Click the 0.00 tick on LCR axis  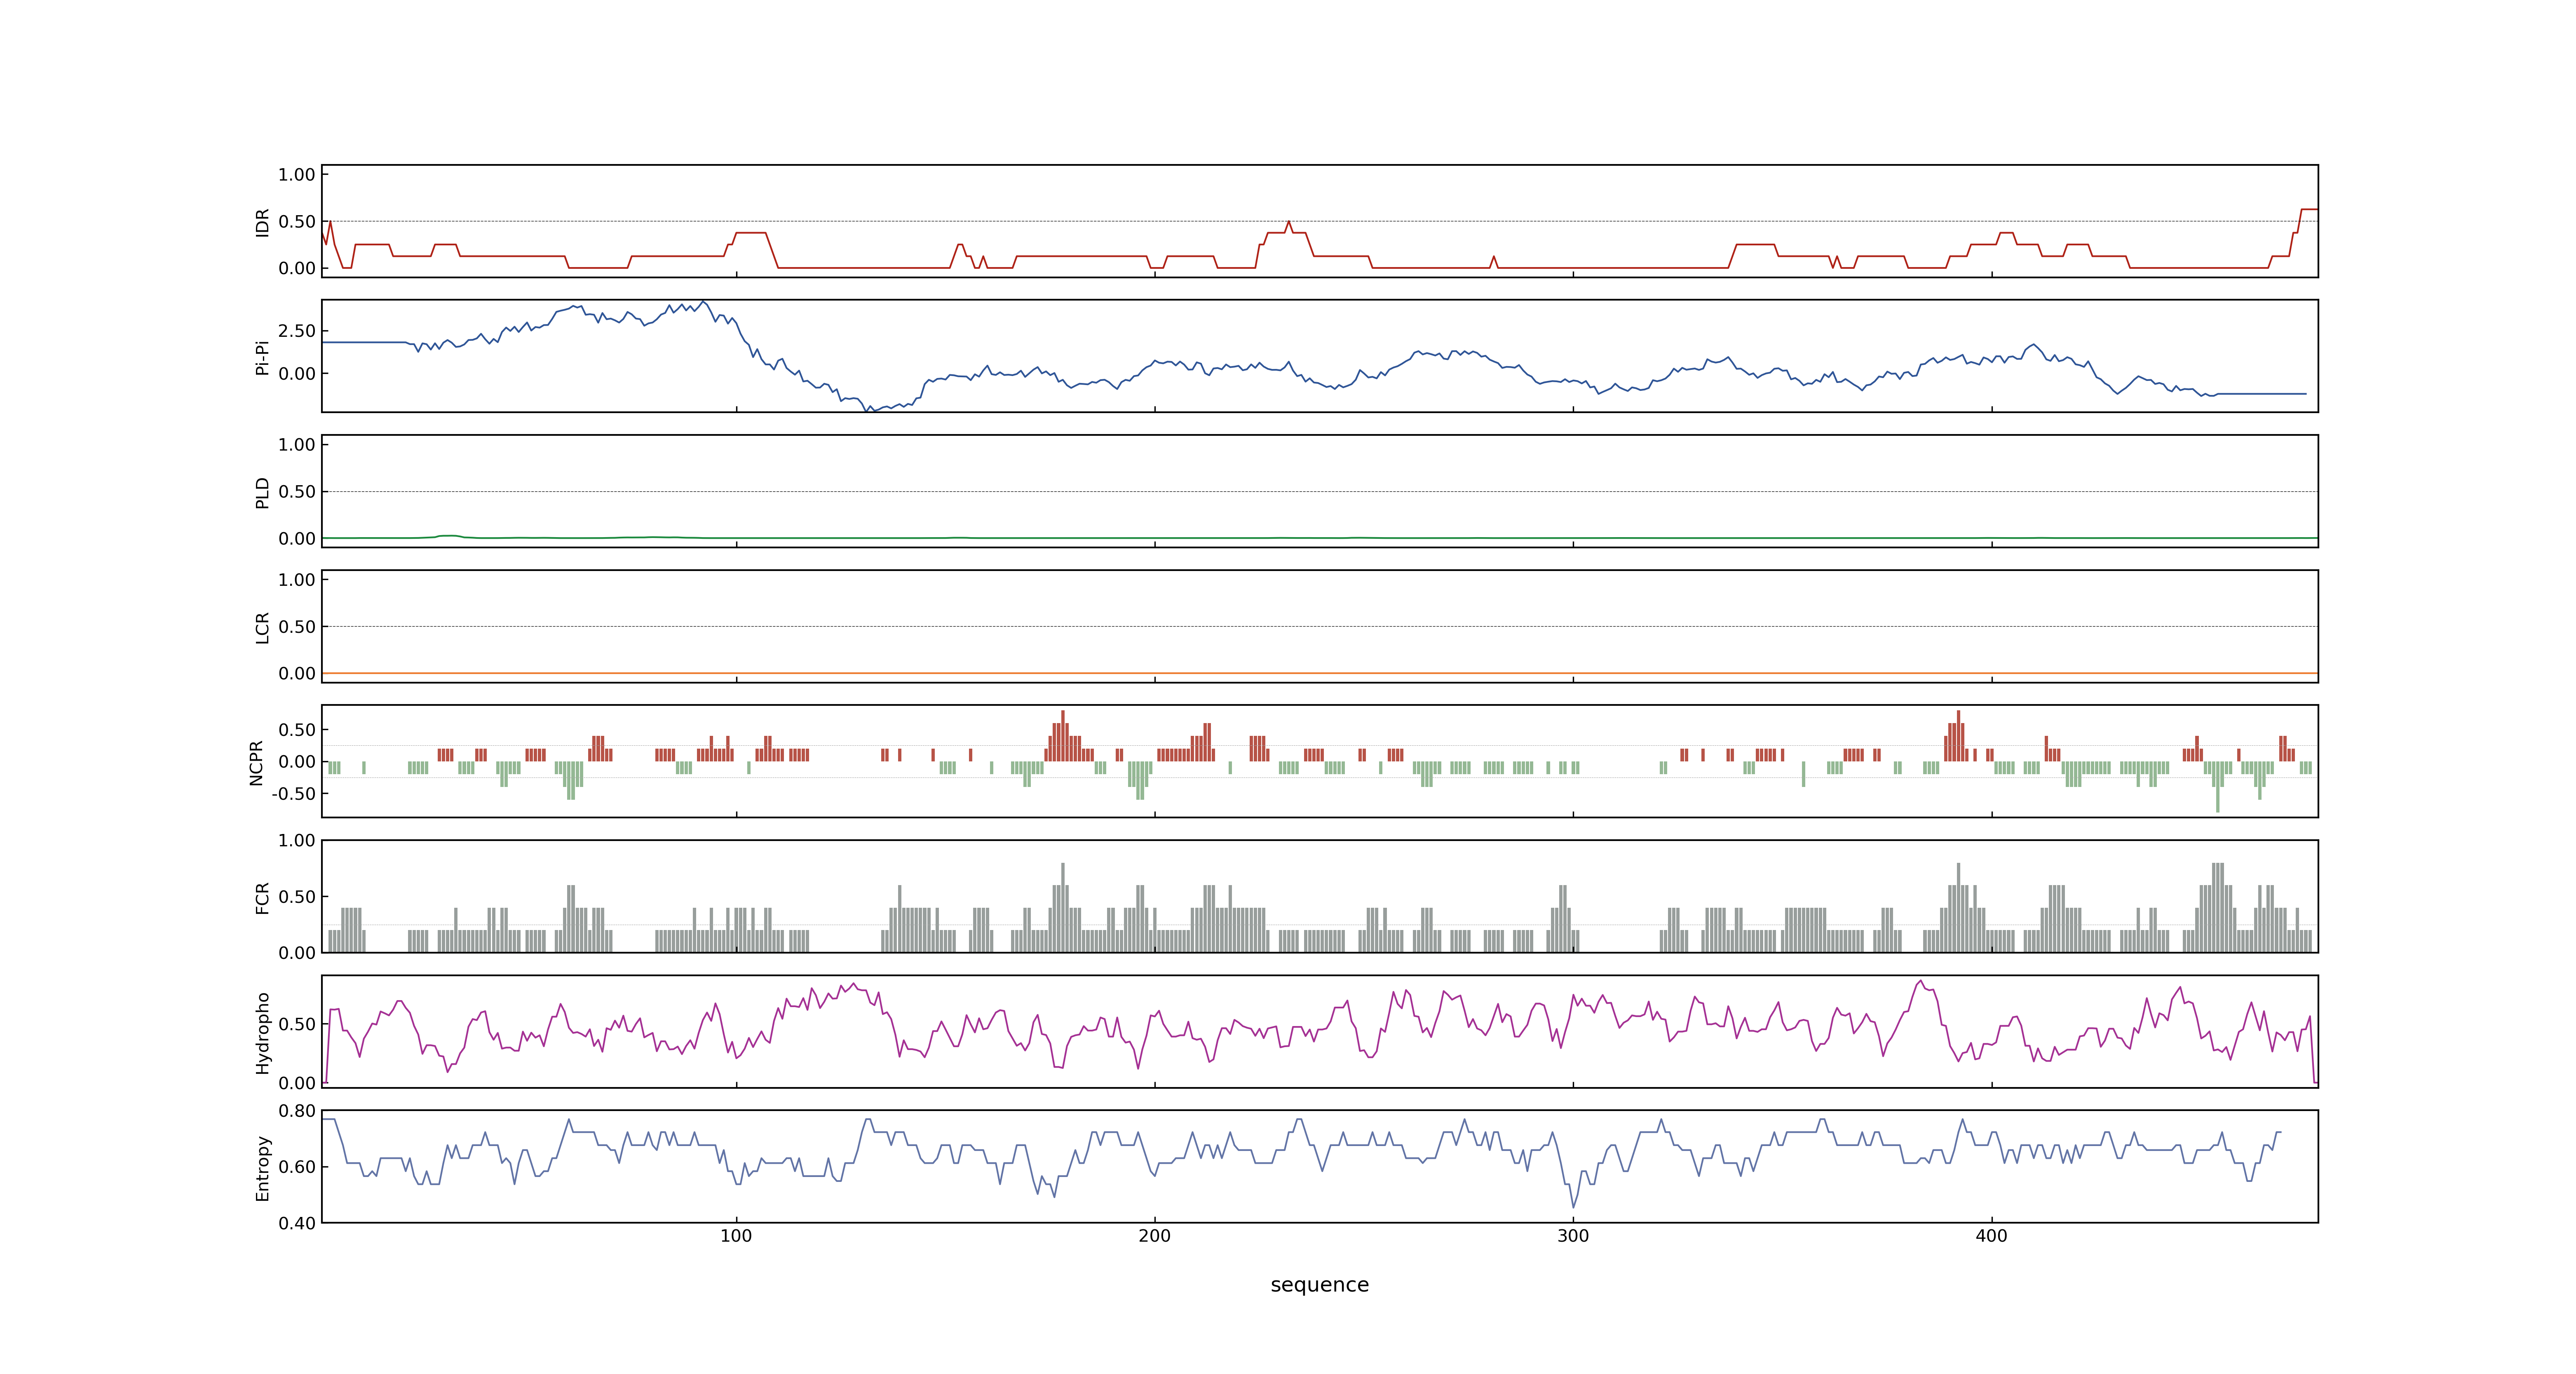click(x=297, y=674)
